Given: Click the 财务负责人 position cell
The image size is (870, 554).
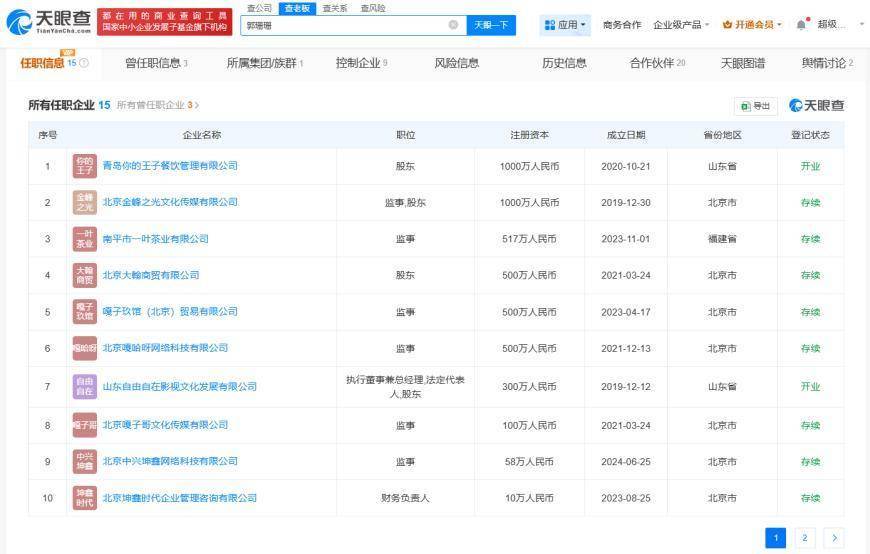Looking at the screenshot, I should pyautogui.click(x=406, y=498).
